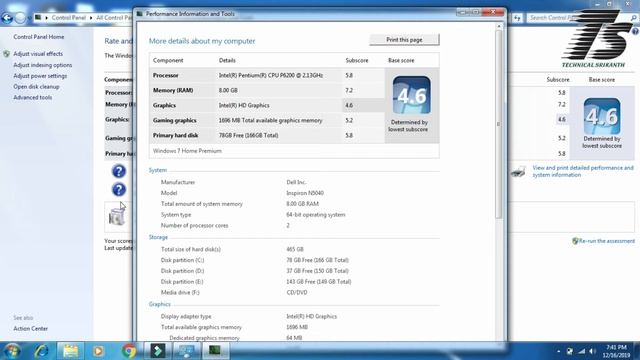Click Windows 7 Home Premium text
Screen dimensions: 640x360
click(x=187, y=151)
